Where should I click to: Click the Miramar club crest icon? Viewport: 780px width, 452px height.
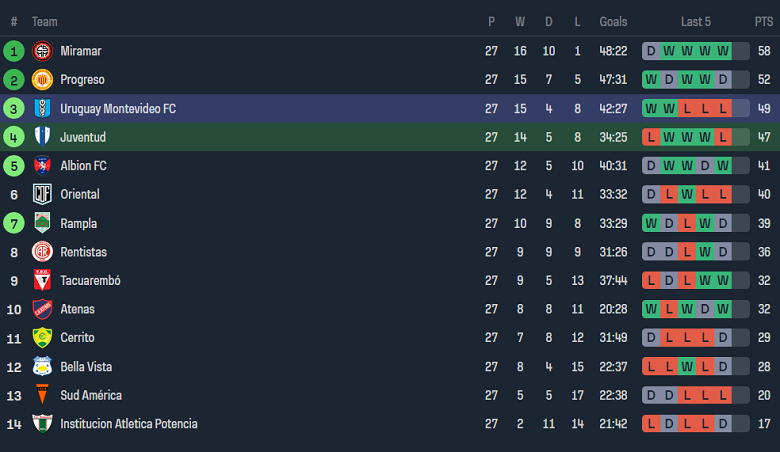click(42, 51)
